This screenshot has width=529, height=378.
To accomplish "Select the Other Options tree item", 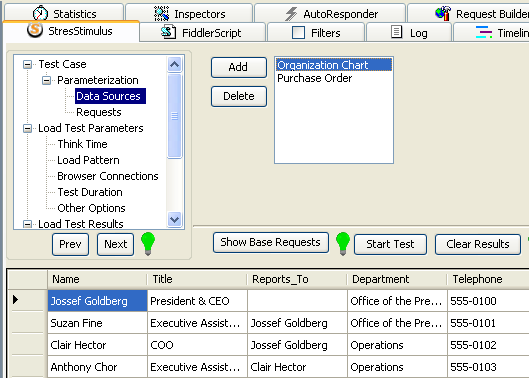I will (91, 208).
